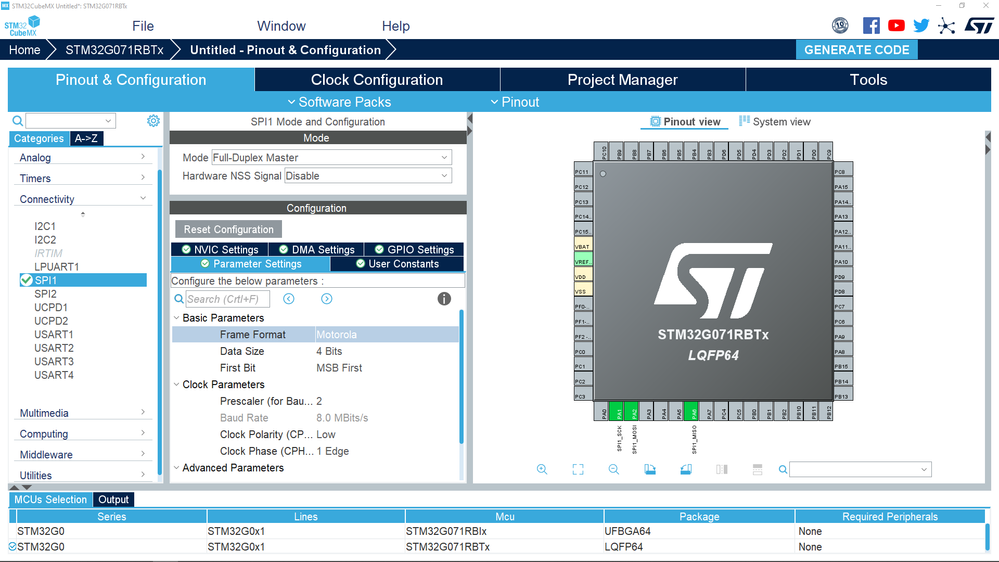The width and height of the screenshot is (999, 562).
Task: Switch to Tools tab
Action: [x=868, y=80]
